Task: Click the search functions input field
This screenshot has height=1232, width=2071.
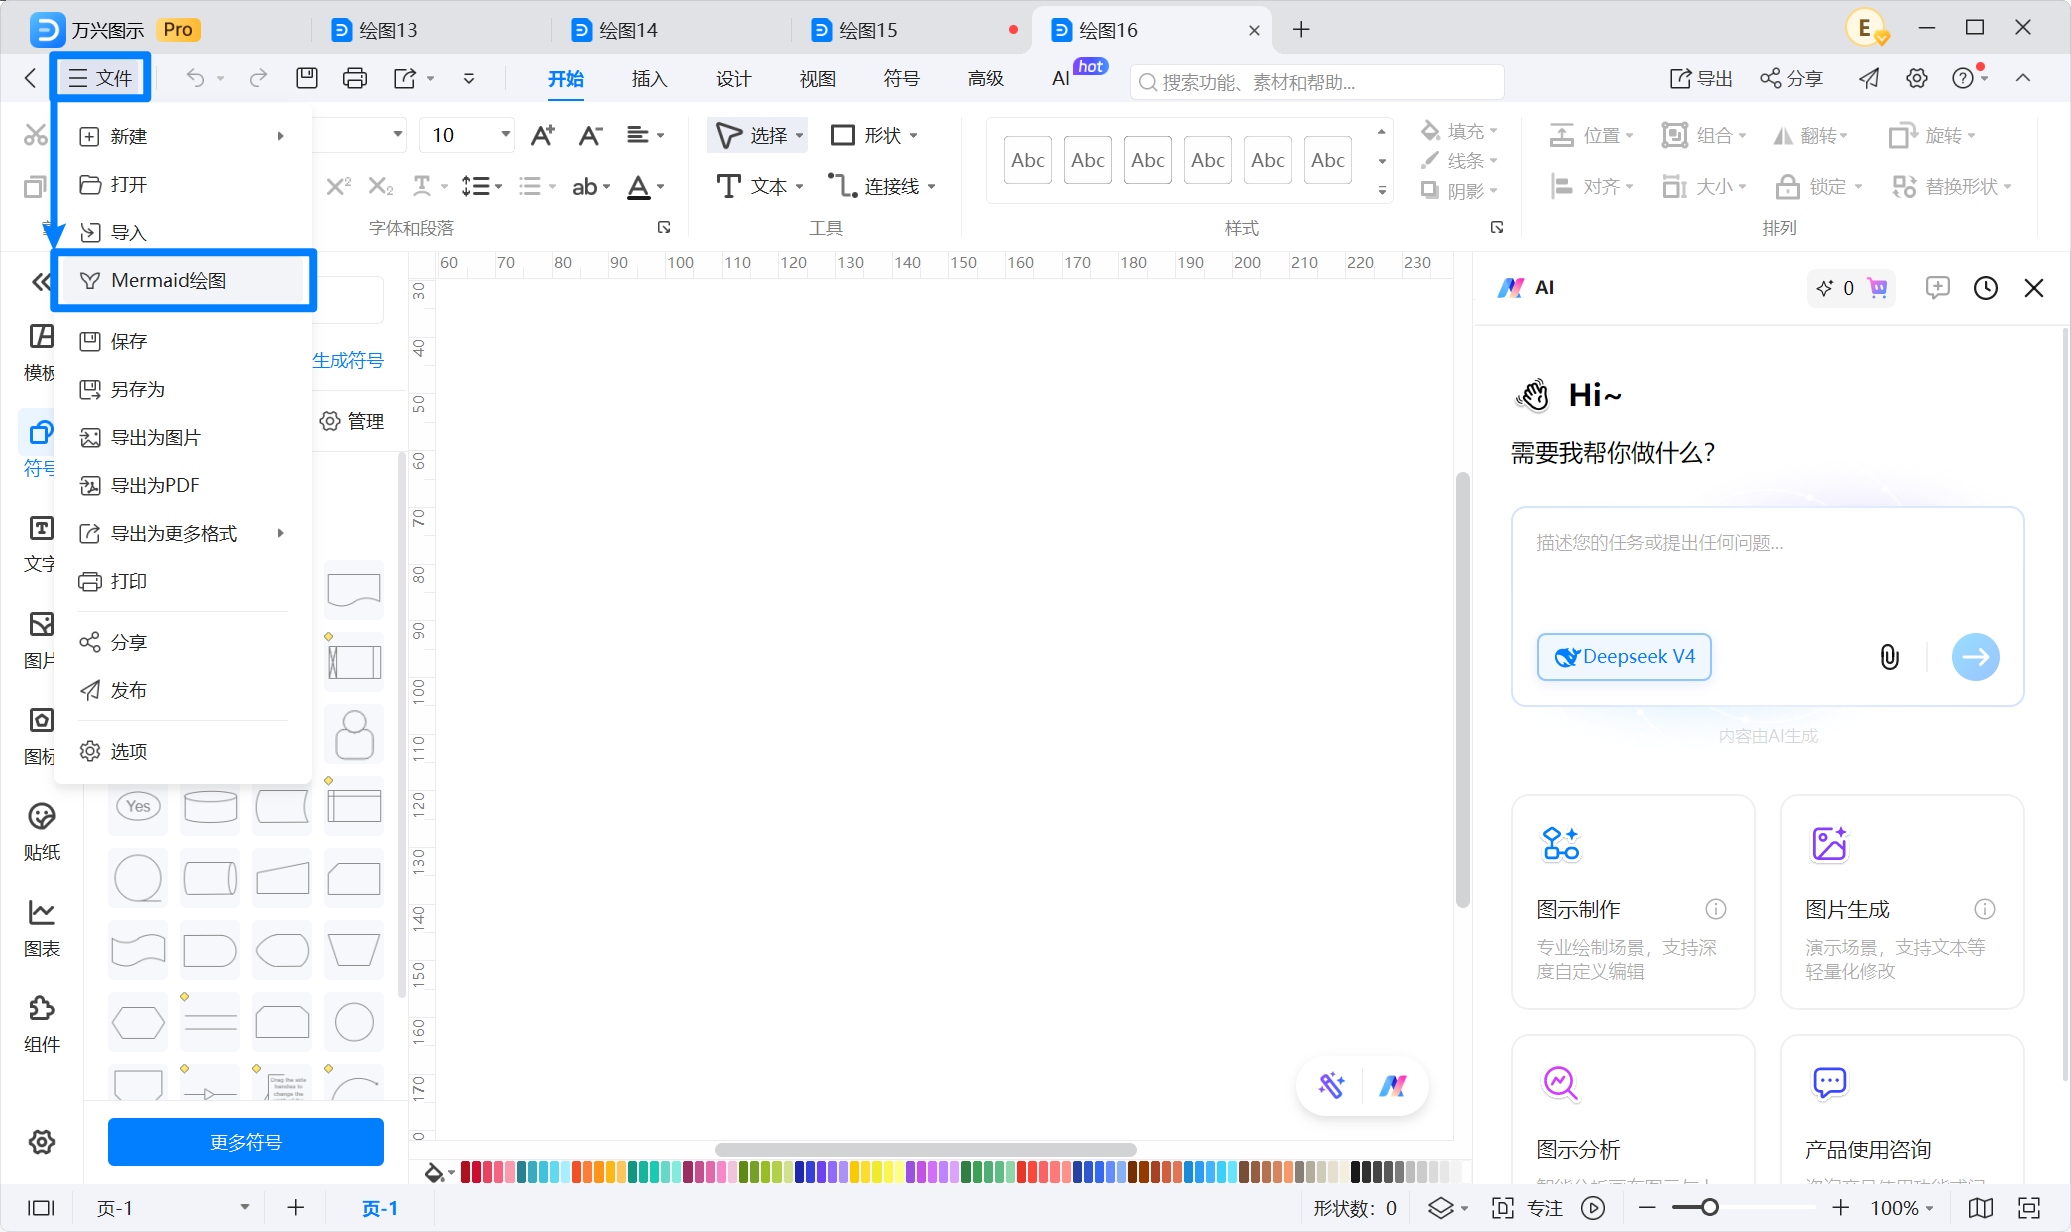Action: pos(1317,82)
